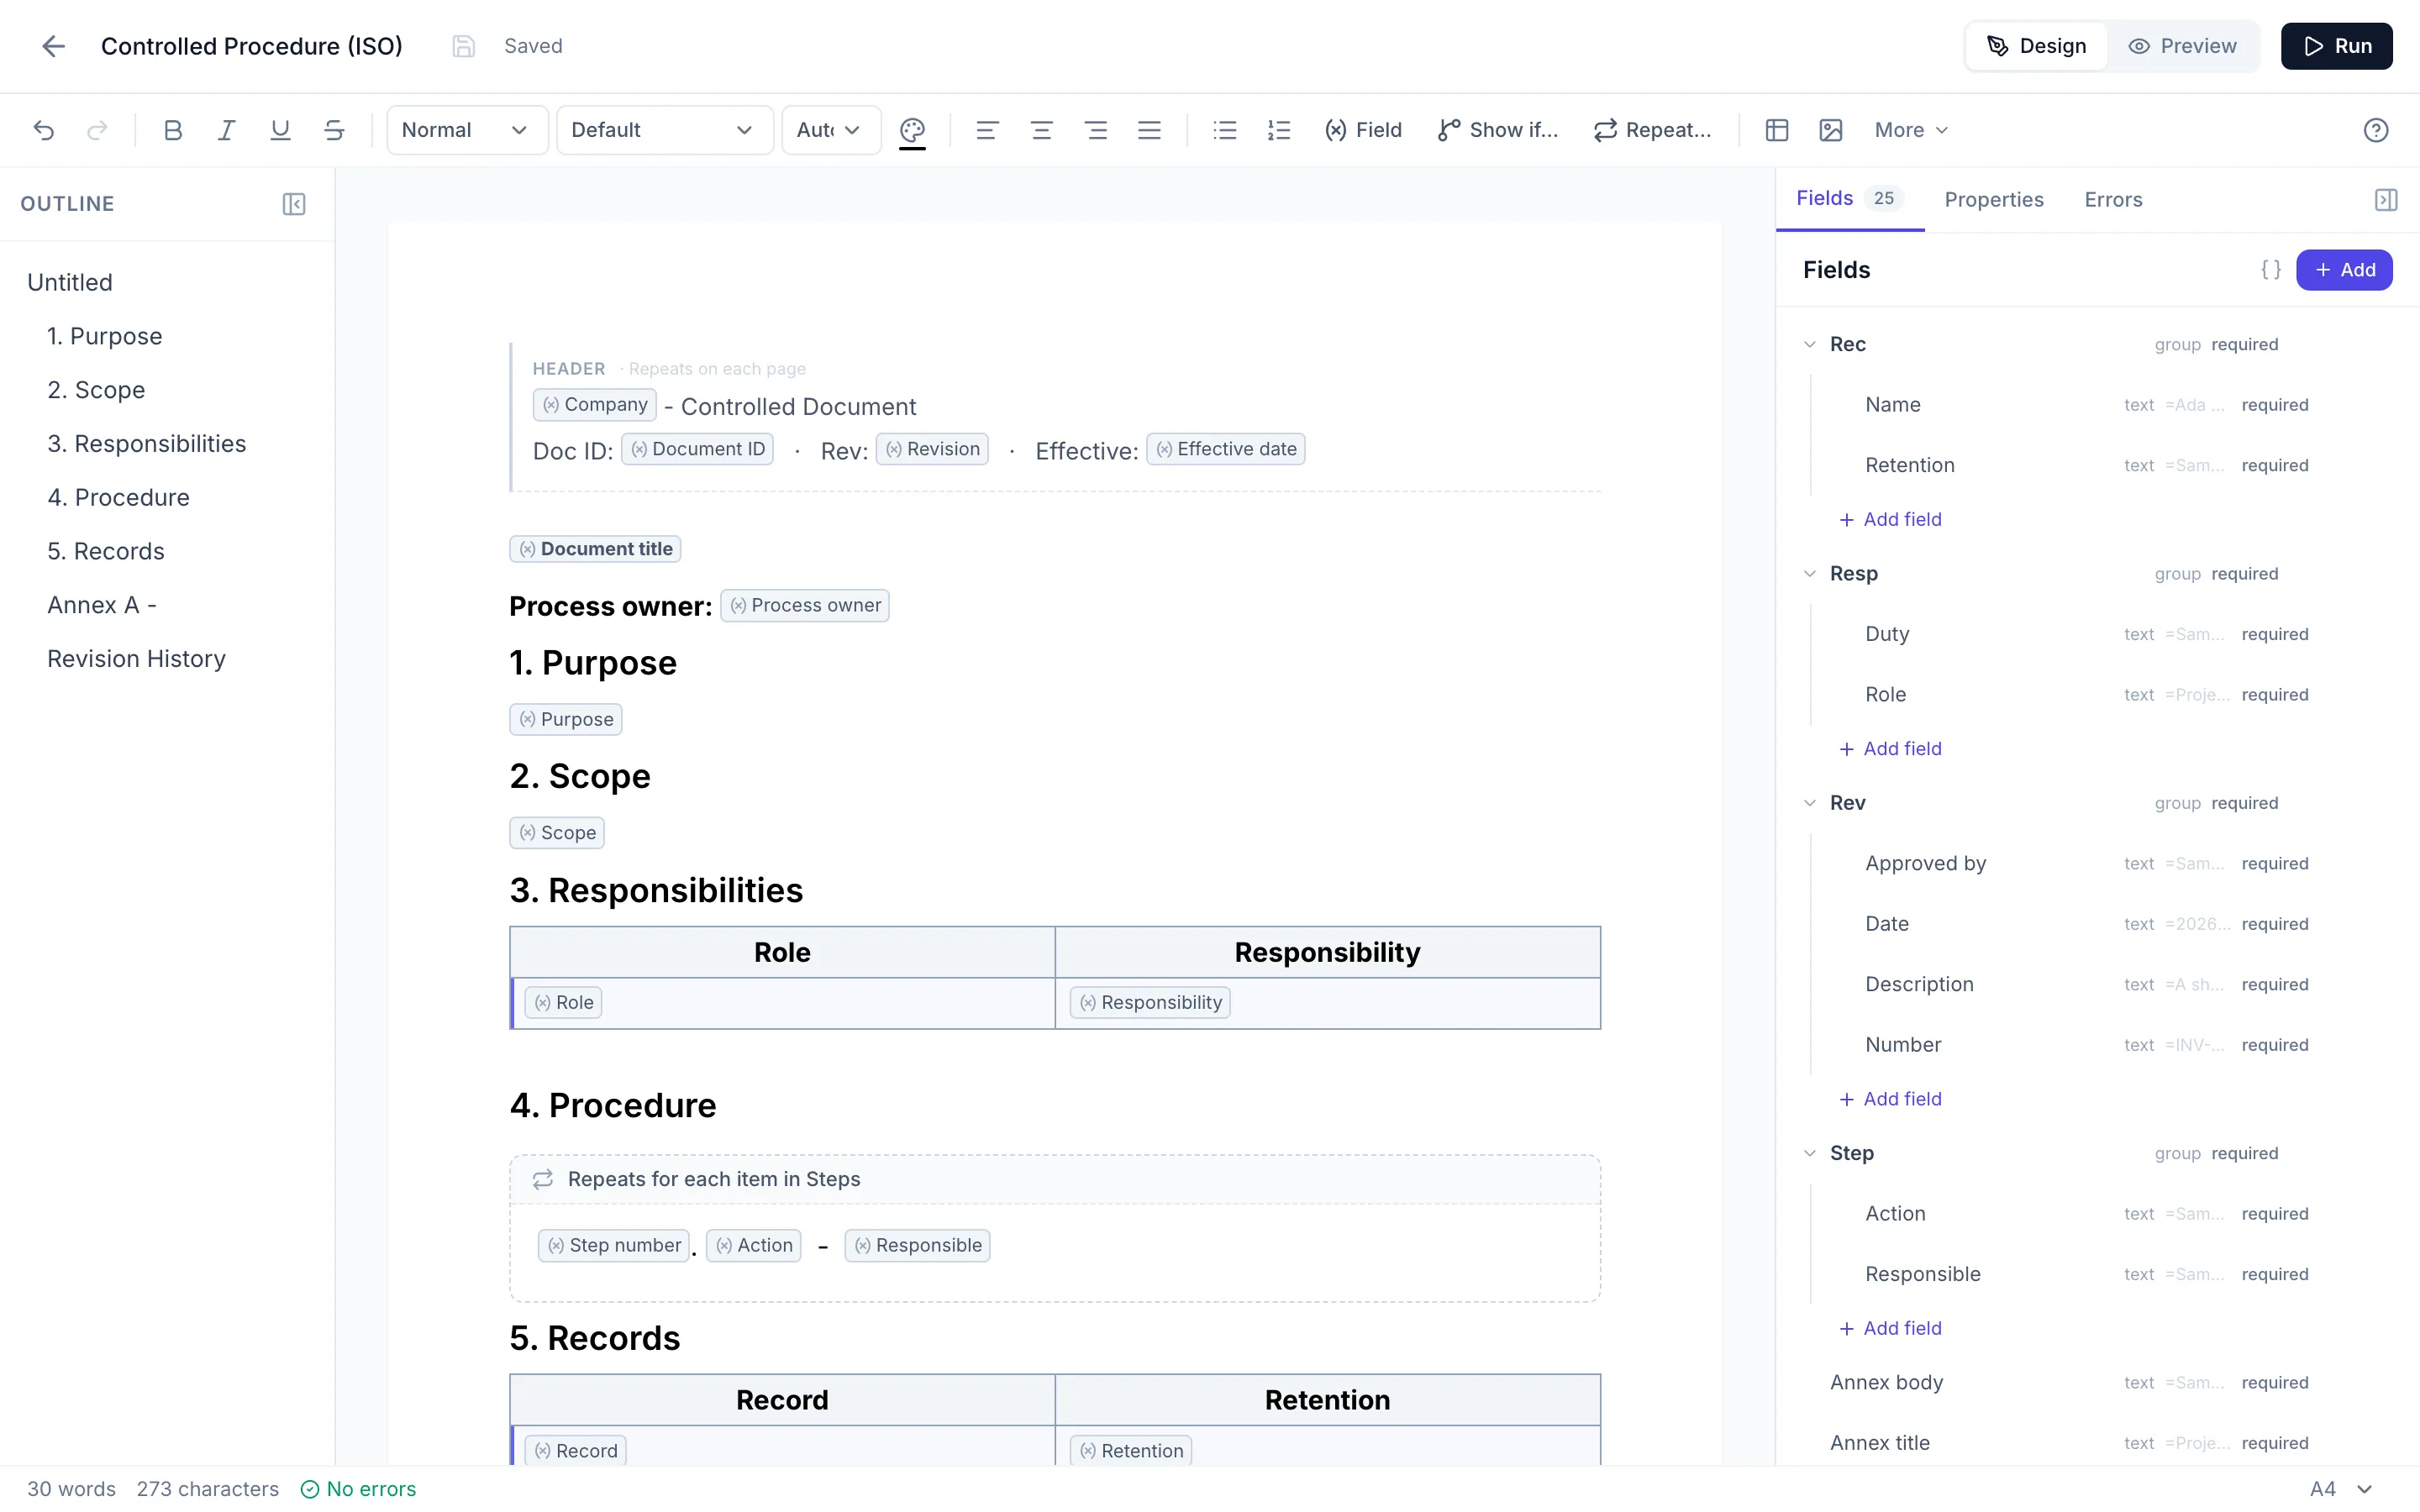Run the template

pyautogui.click(x=2336, y=46)
